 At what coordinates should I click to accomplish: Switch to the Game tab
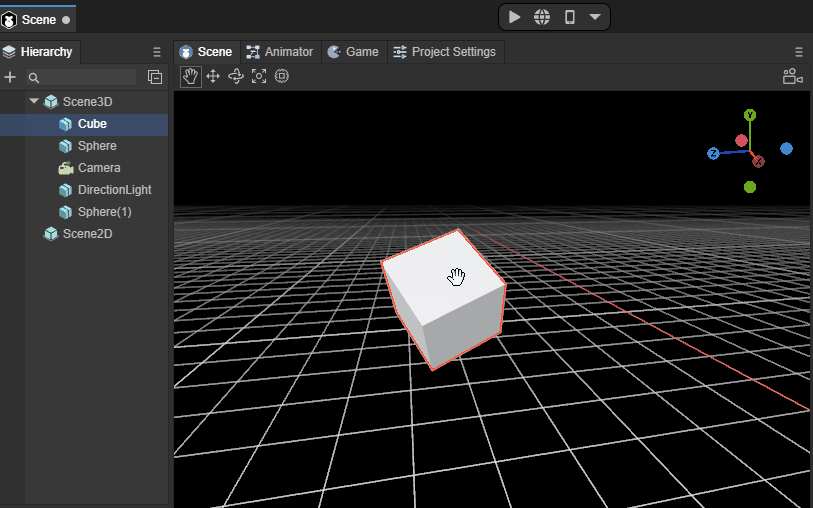(x=353, y=52)
